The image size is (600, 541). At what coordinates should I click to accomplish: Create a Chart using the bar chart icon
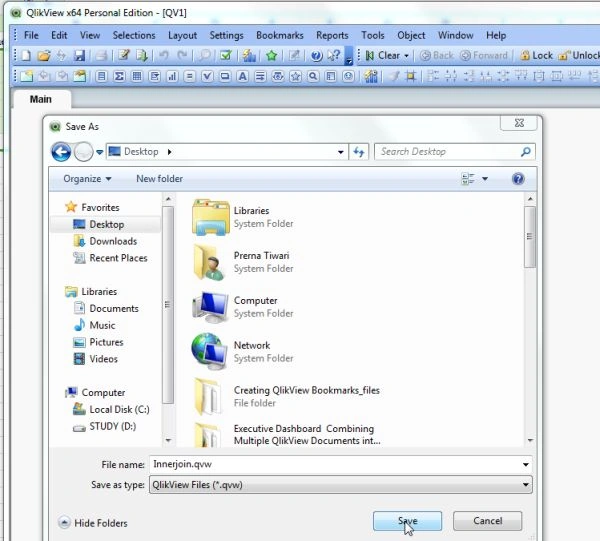tap(172, 76)
